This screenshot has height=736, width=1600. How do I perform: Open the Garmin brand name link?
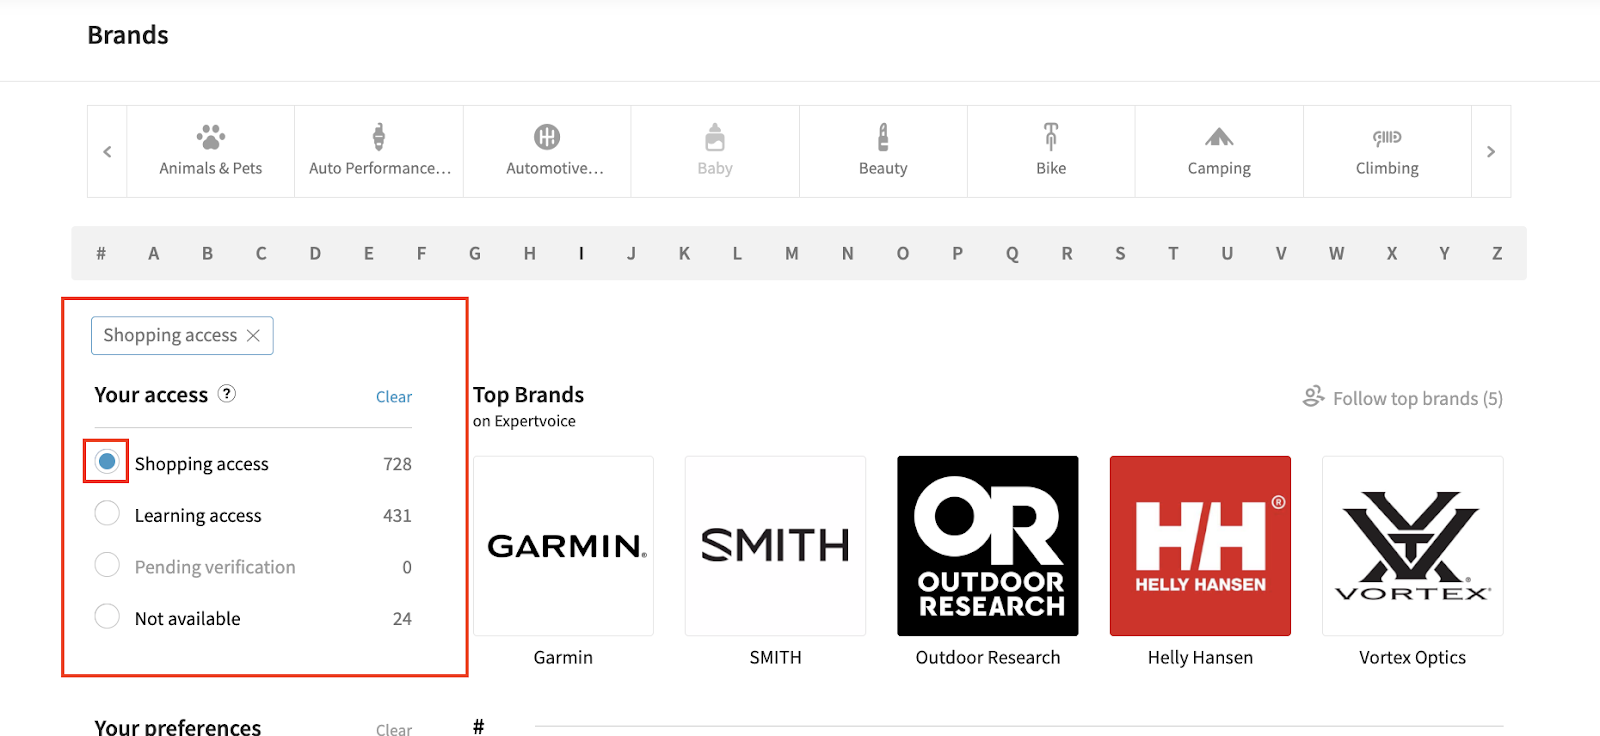click(x=563, y=657)
